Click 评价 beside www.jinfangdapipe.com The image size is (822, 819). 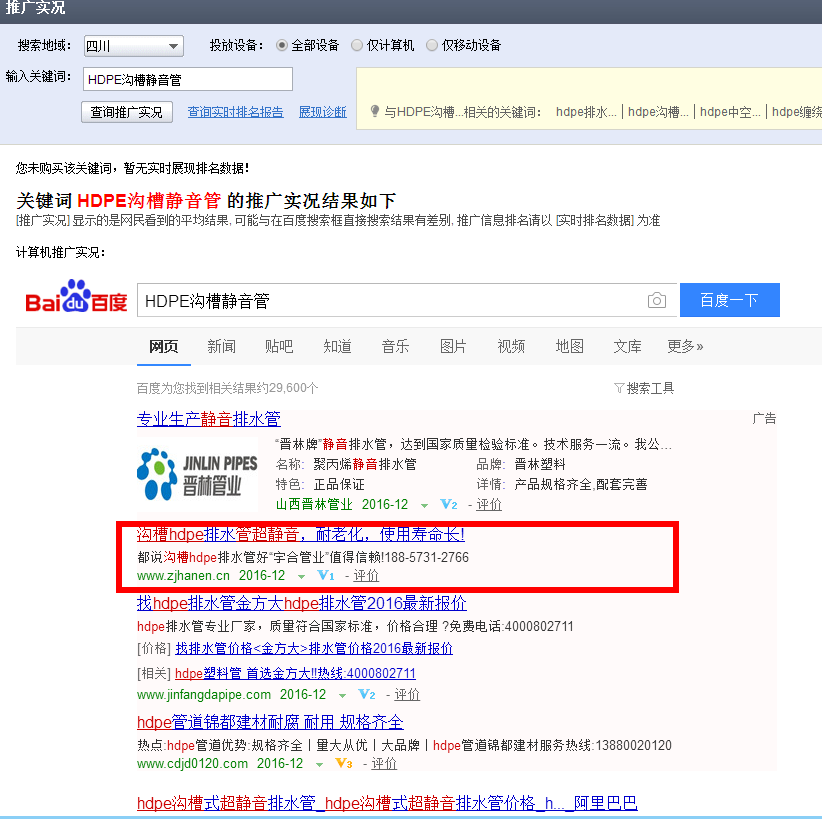click(407, 695)
